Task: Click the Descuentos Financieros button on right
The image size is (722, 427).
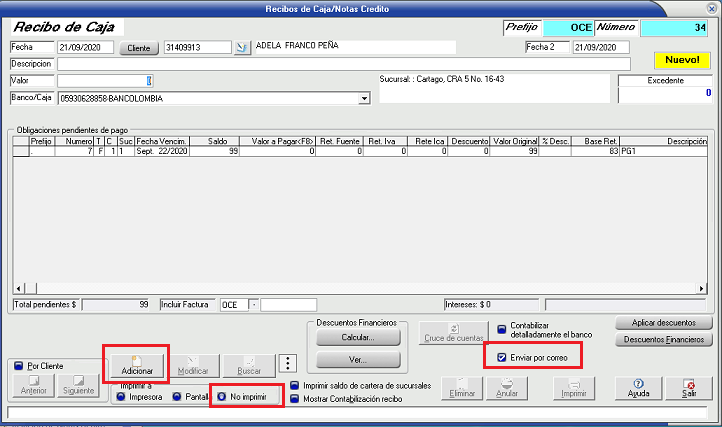Action: [664, 340]
